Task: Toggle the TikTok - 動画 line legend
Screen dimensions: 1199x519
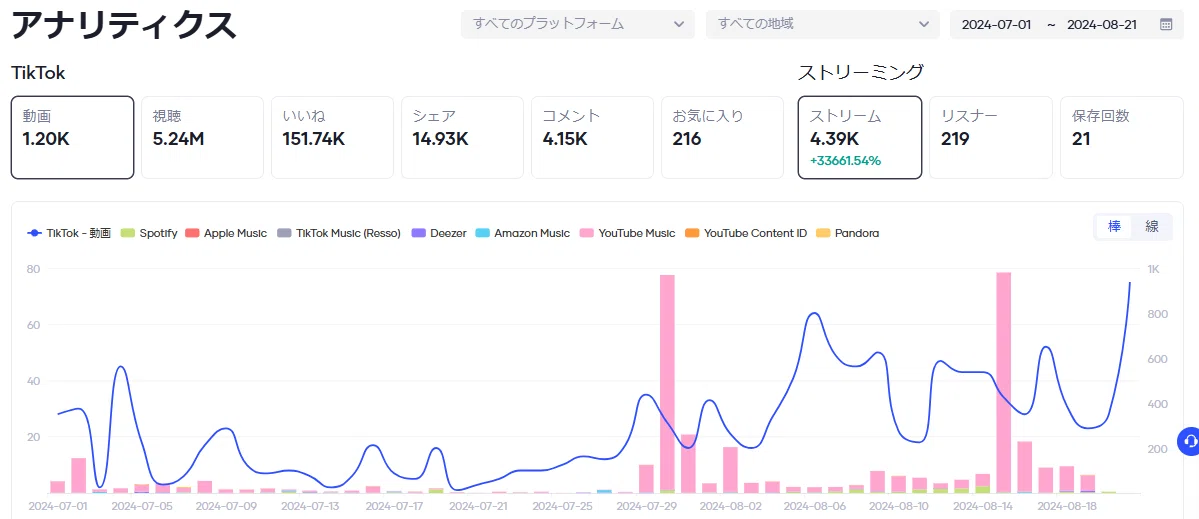Action: [x=69, y=233]
